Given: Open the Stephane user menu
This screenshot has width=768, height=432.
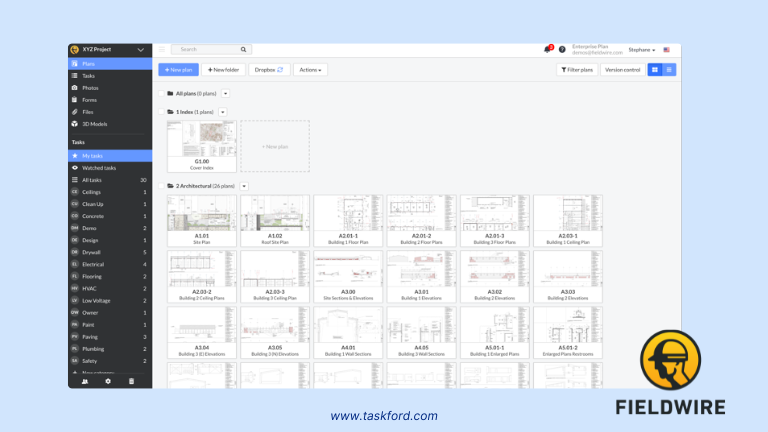Looking at the screenshot, I should pos(641,49).
